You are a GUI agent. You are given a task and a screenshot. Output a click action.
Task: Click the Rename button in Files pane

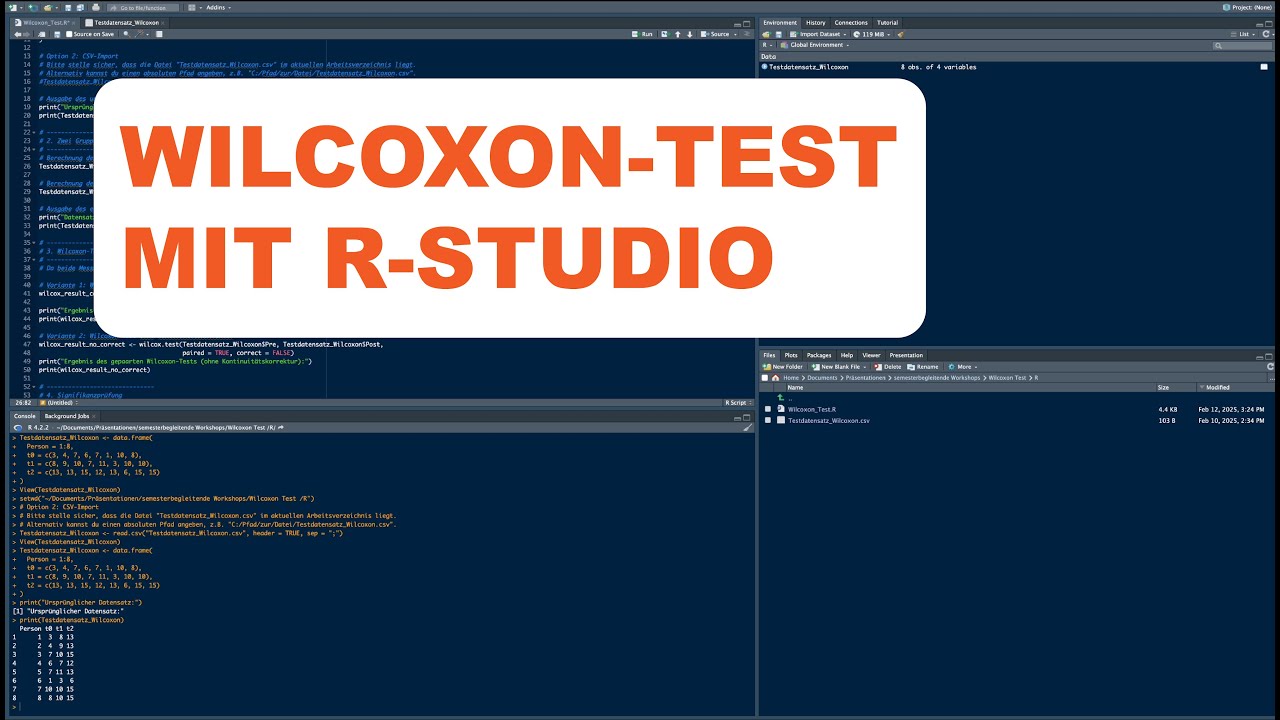923,367
